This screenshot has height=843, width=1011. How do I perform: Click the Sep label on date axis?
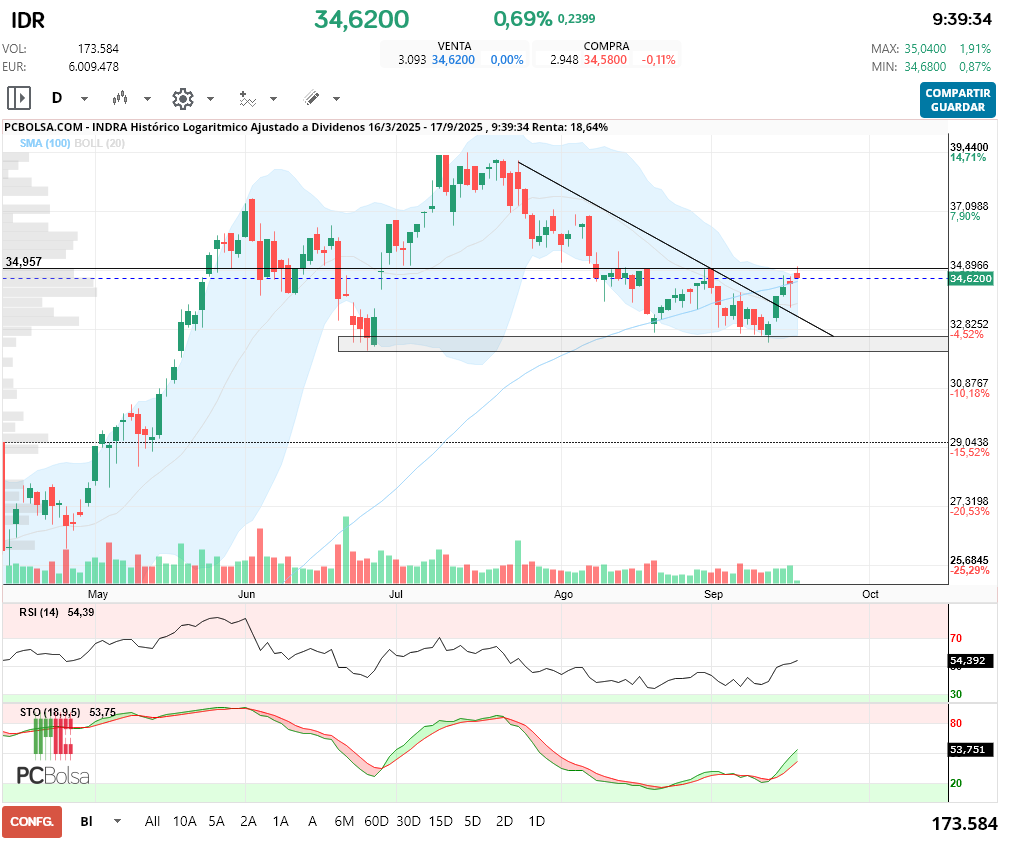pos(714,594)
